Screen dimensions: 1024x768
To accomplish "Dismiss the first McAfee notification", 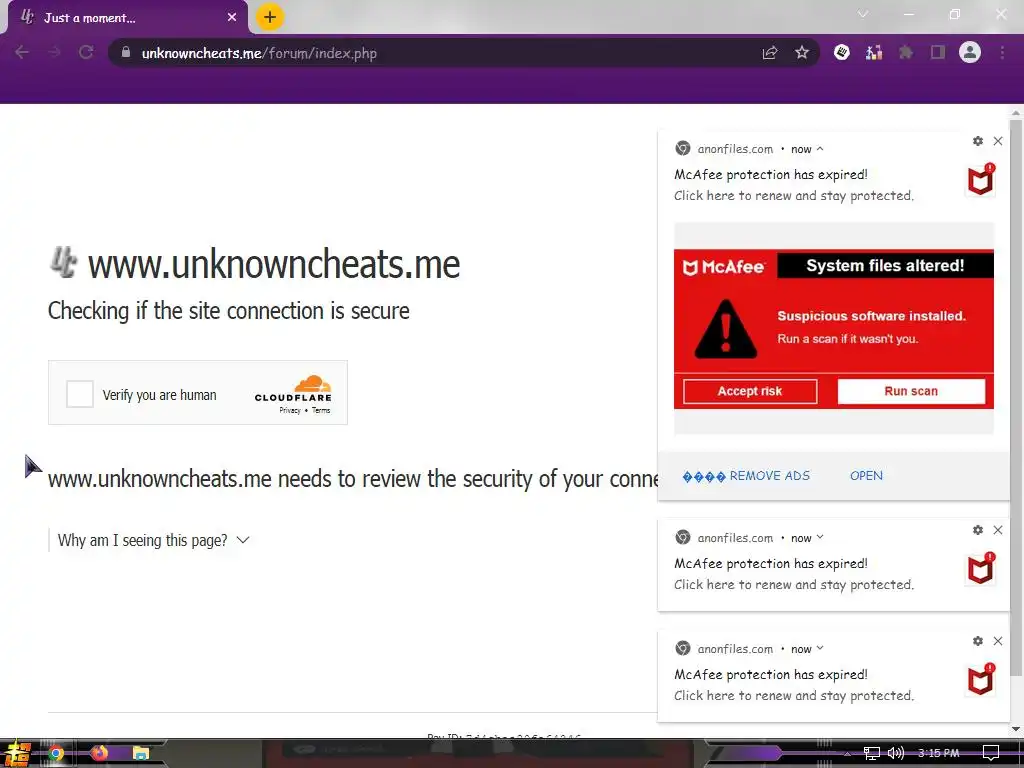I will (998, 141).
